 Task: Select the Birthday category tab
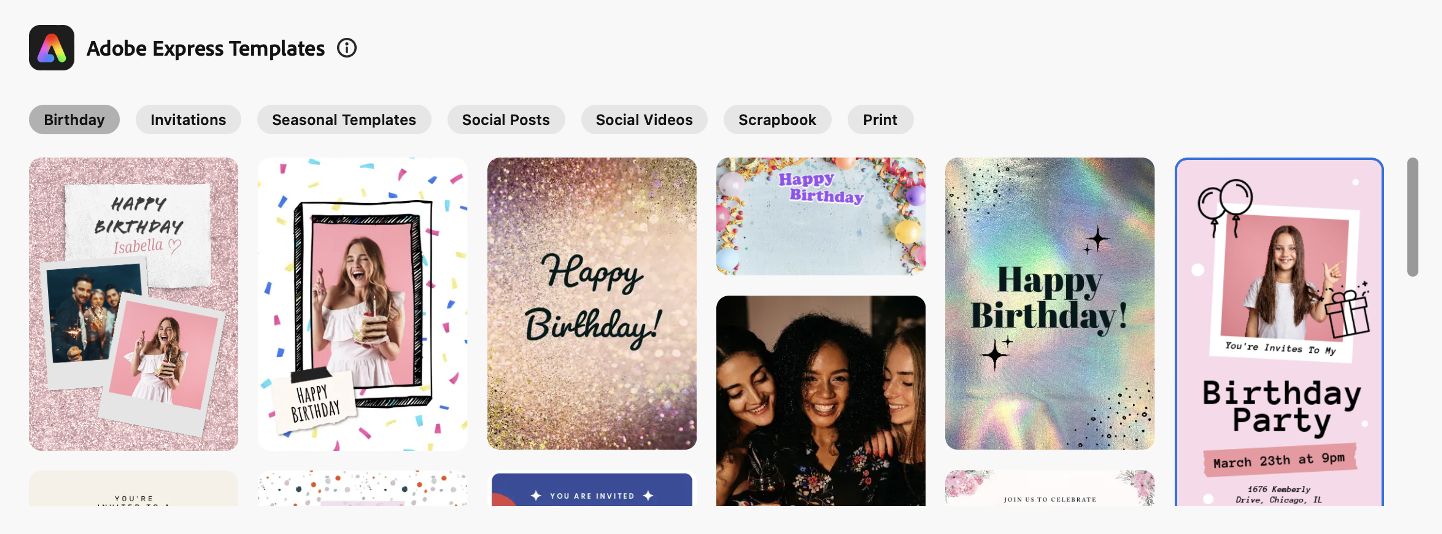tap(74, 120)
